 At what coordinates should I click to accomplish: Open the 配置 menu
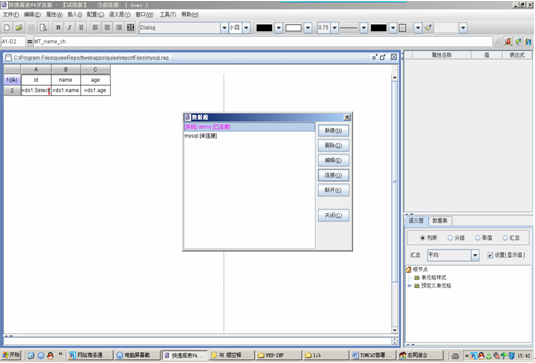tap(95, 14)
